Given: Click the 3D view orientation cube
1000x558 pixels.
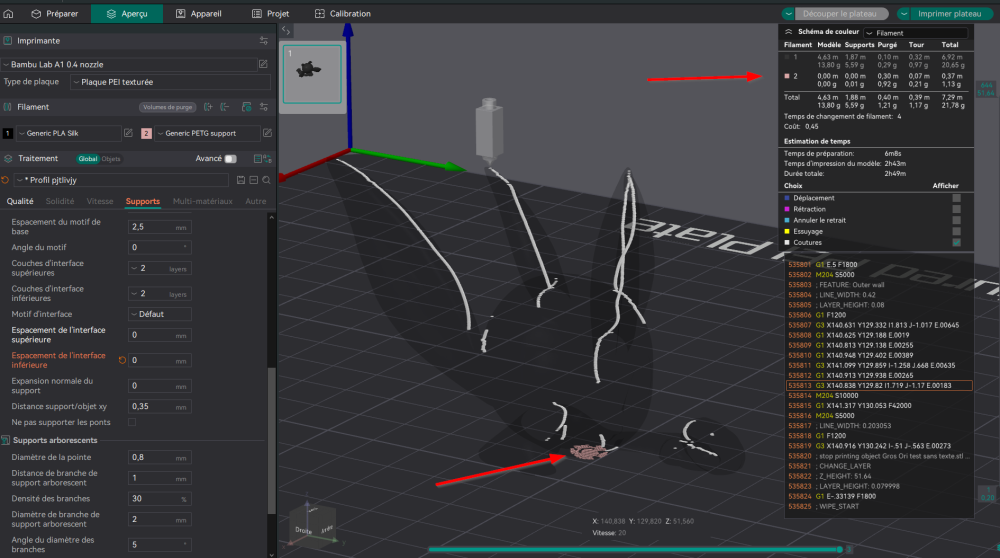Looking at the screenshot, I should click(312, 526).
